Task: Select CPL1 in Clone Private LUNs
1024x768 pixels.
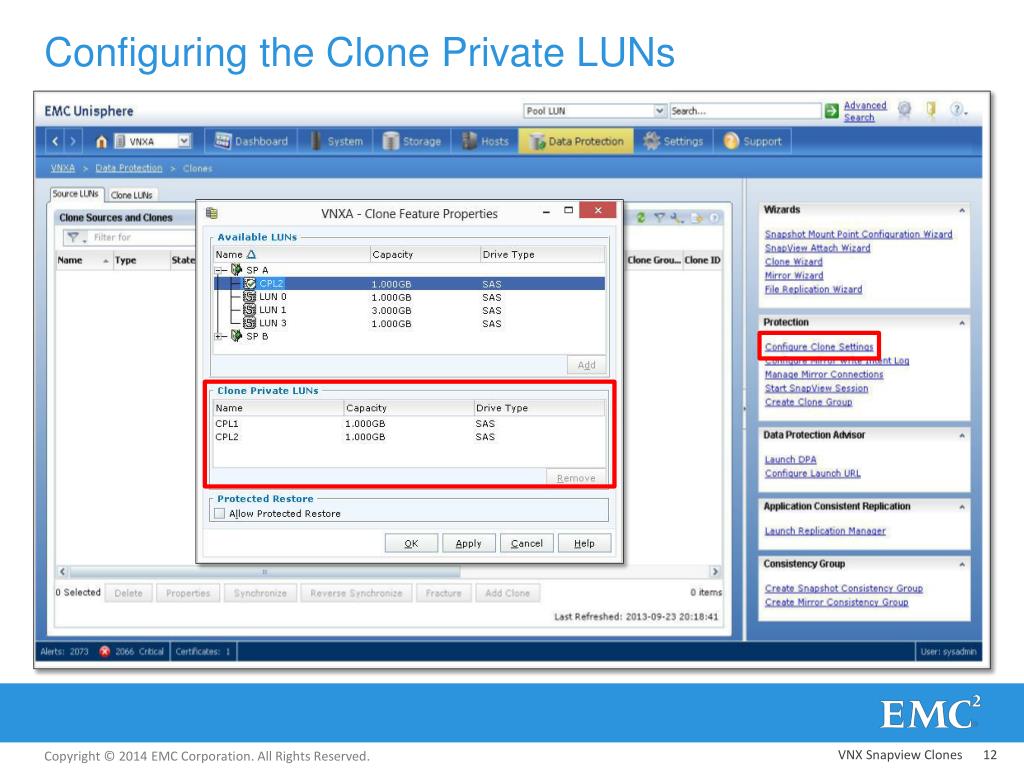Action: coord(409,423)
